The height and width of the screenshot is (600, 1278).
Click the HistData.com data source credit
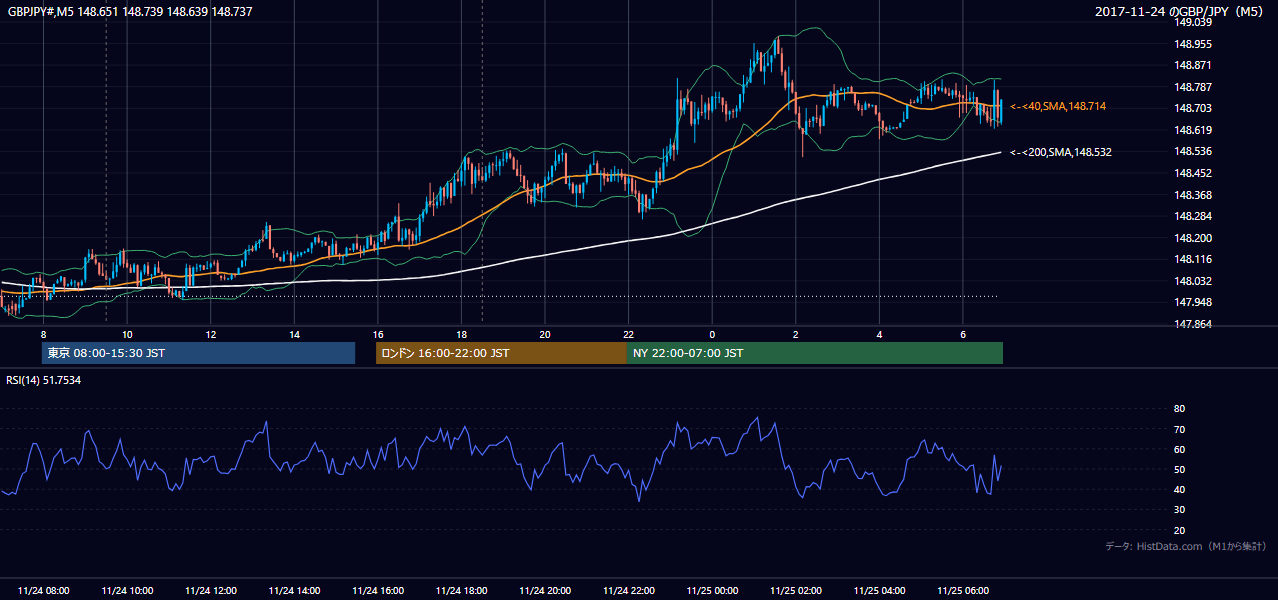coord(1186,546)
